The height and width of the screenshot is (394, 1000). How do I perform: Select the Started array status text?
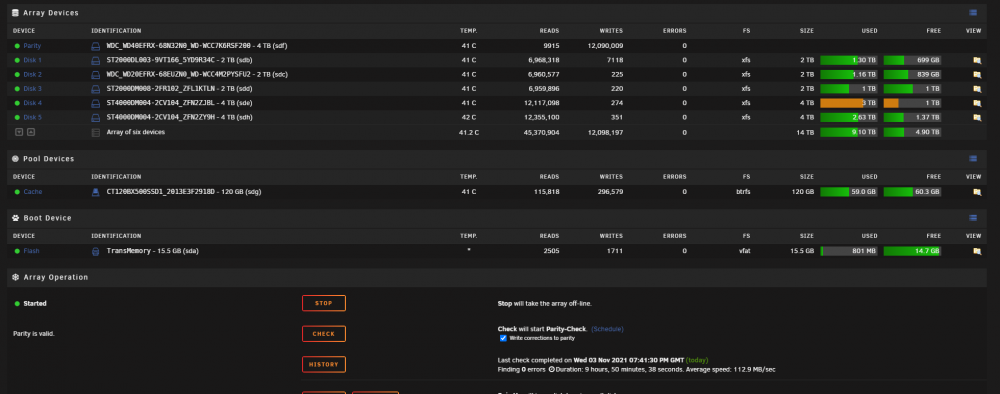point(35,303)
